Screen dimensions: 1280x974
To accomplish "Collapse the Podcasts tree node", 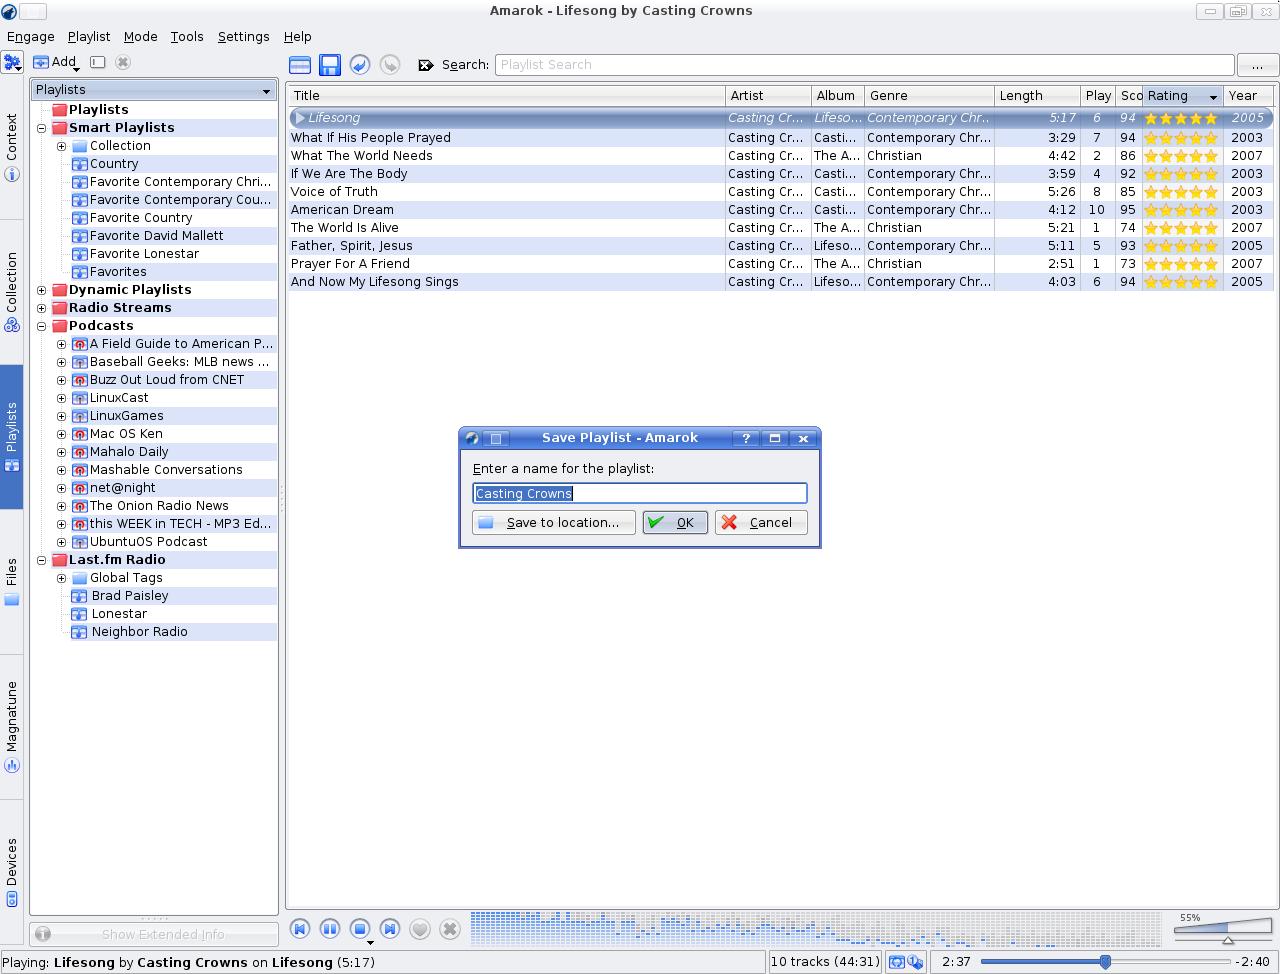I will [42, 326].
